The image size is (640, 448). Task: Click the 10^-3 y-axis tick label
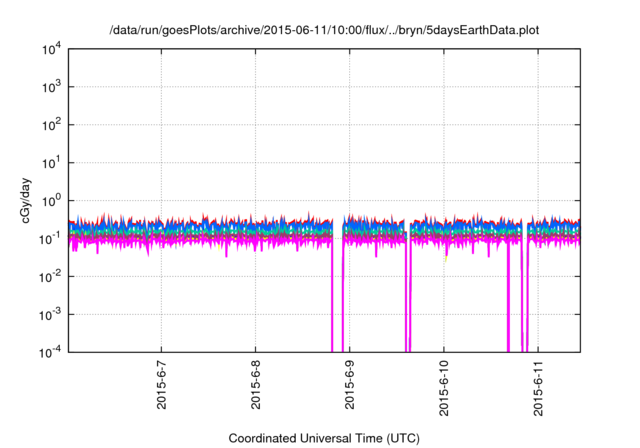(51, 315)
